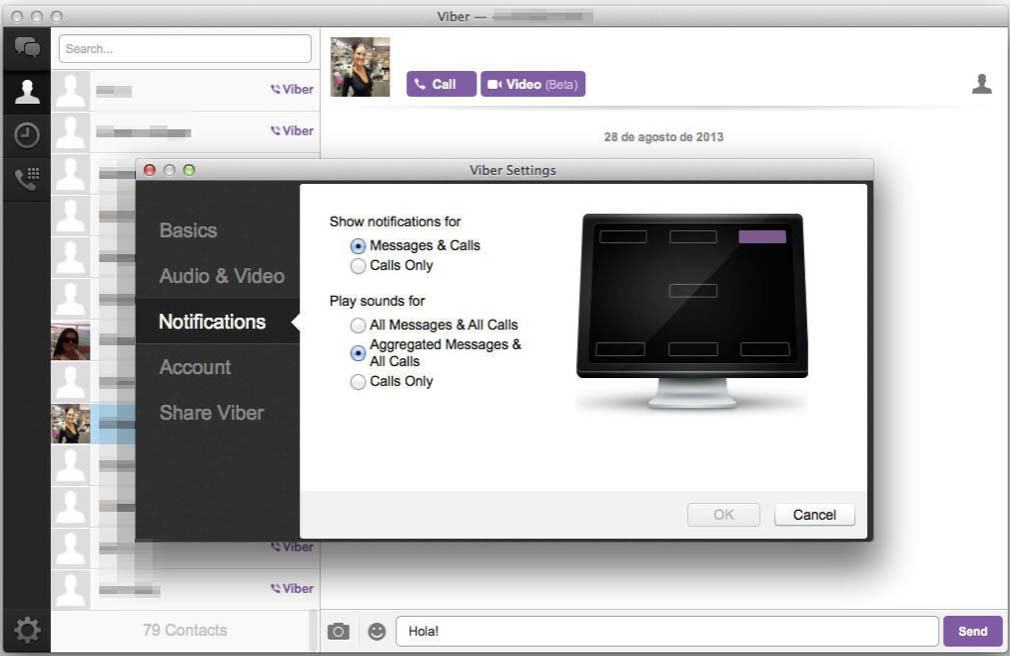1010x656 pixels.
Task: Select contact with sunglasses photo in list
Action: point(70,342)
